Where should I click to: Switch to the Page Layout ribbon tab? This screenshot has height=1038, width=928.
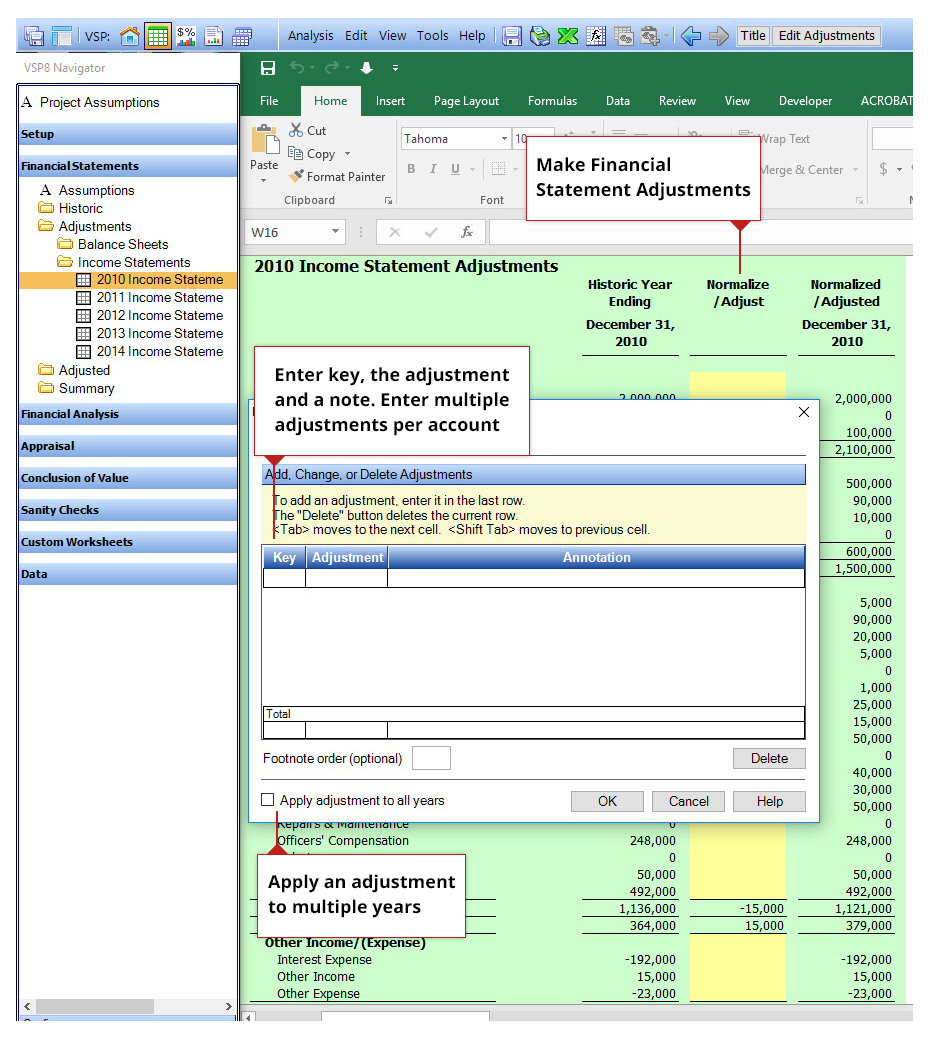tap(466, 101)
